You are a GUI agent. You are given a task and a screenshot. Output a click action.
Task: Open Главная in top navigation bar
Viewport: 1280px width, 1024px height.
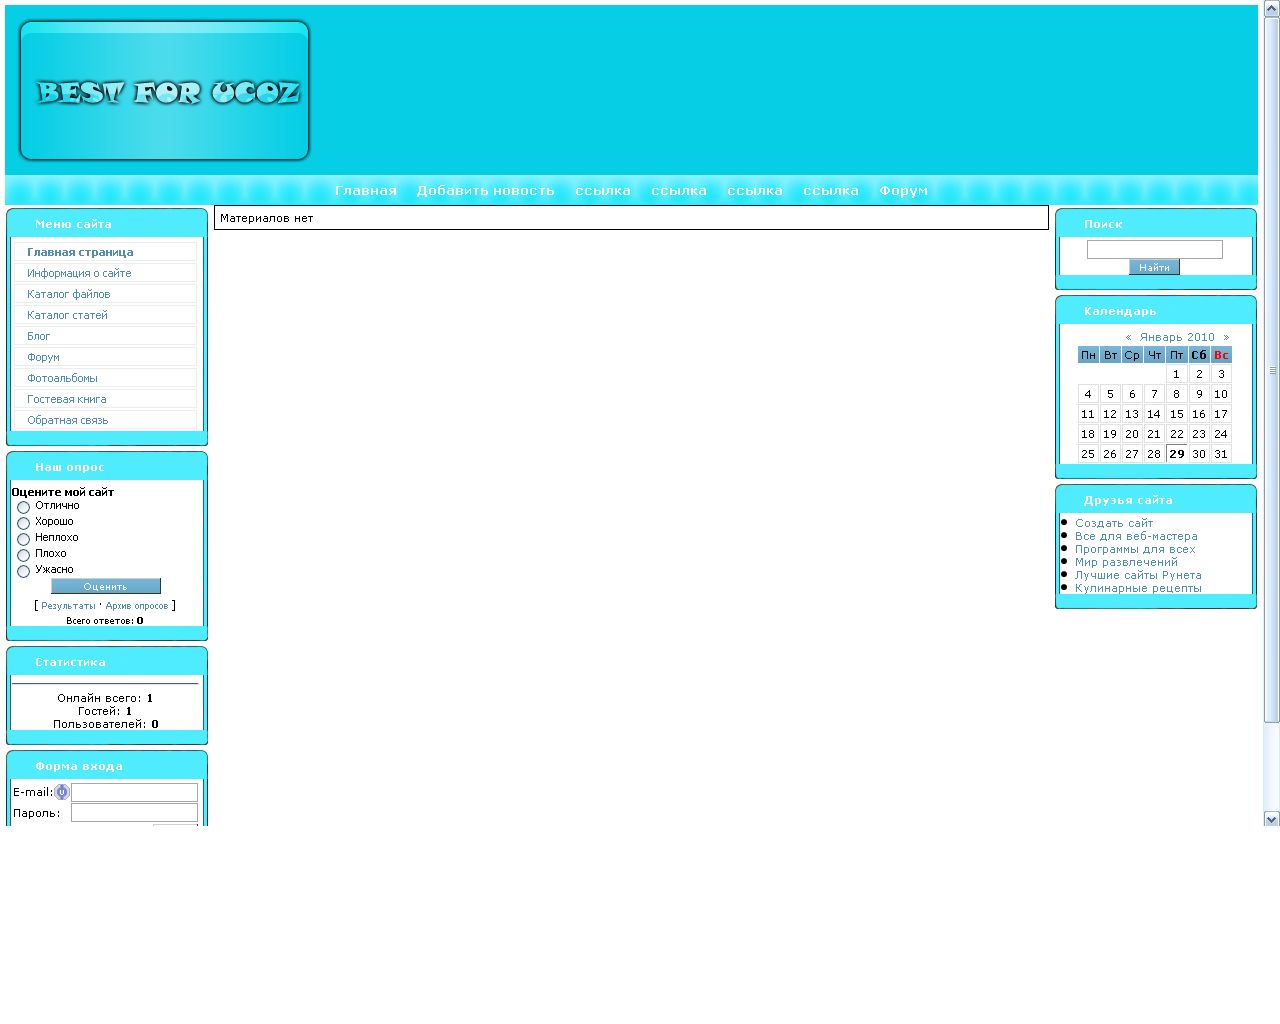[x=365, y=191]
